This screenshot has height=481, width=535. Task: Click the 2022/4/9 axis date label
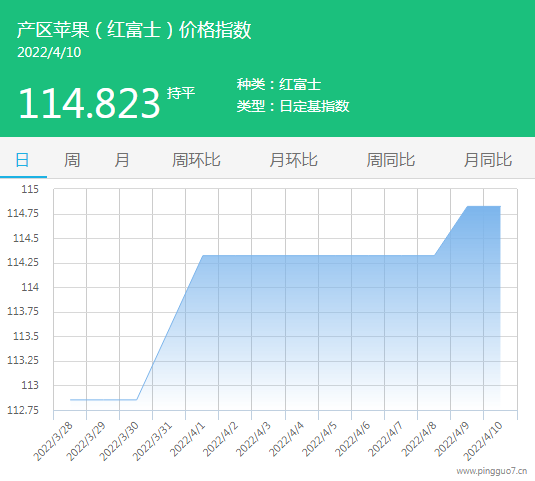pyautogui.click(x=452, y=439)
